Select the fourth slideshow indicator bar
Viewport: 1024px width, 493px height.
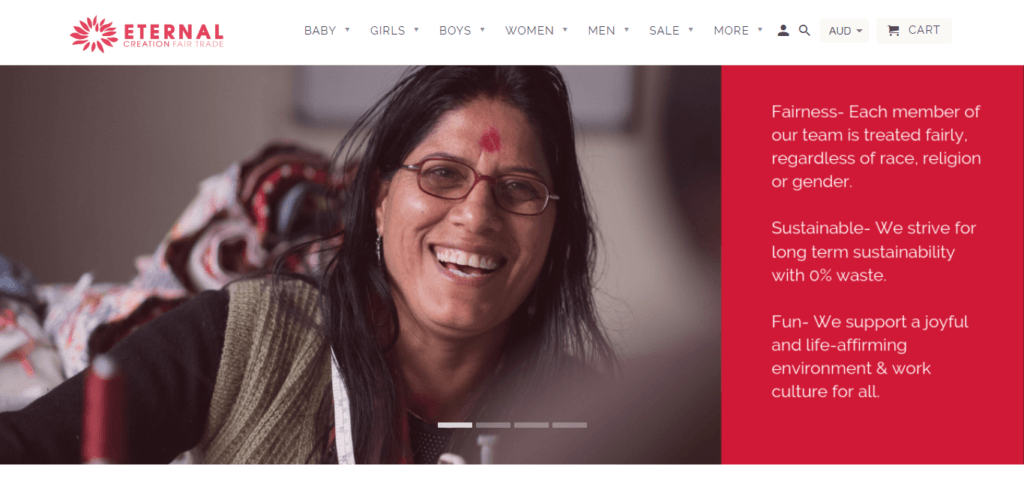click(x=569, y=425)
